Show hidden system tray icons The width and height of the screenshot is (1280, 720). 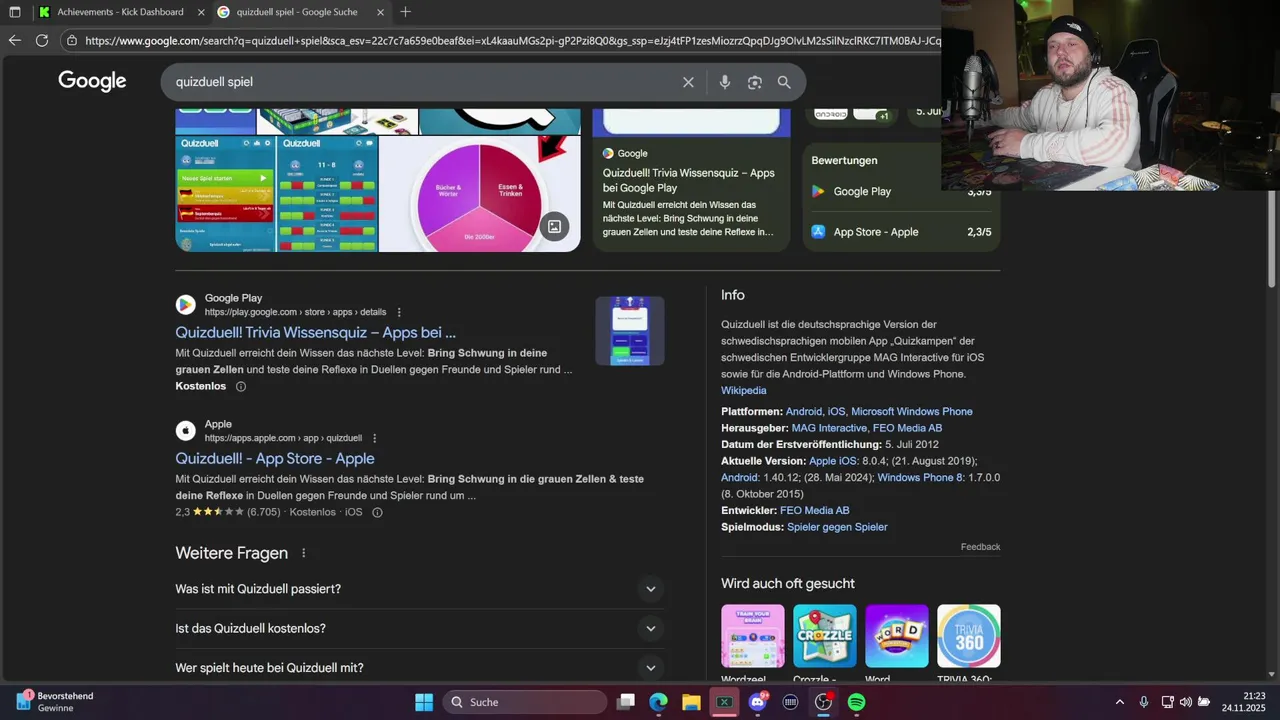pyautogui.click(x=1119, y=702)
